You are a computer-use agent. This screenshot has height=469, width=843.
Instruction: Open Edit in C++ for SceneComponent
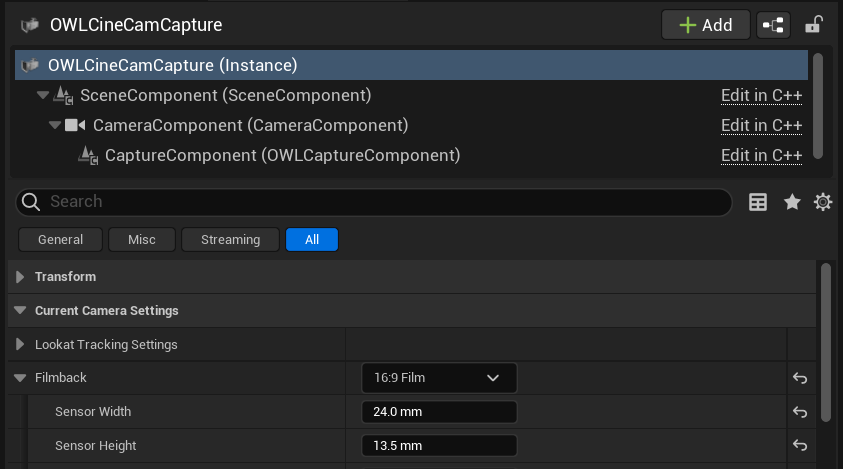pos(761,95)
